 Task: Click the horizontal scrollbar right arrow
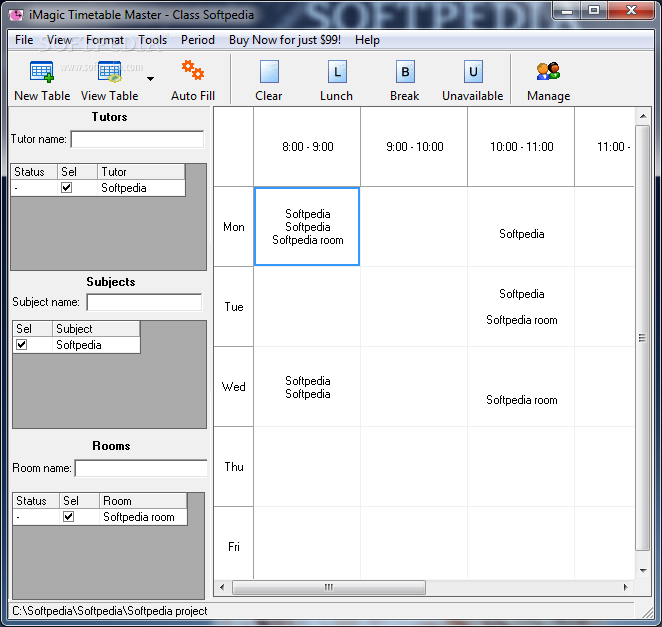pyautogui.click(x=626, y=587)
